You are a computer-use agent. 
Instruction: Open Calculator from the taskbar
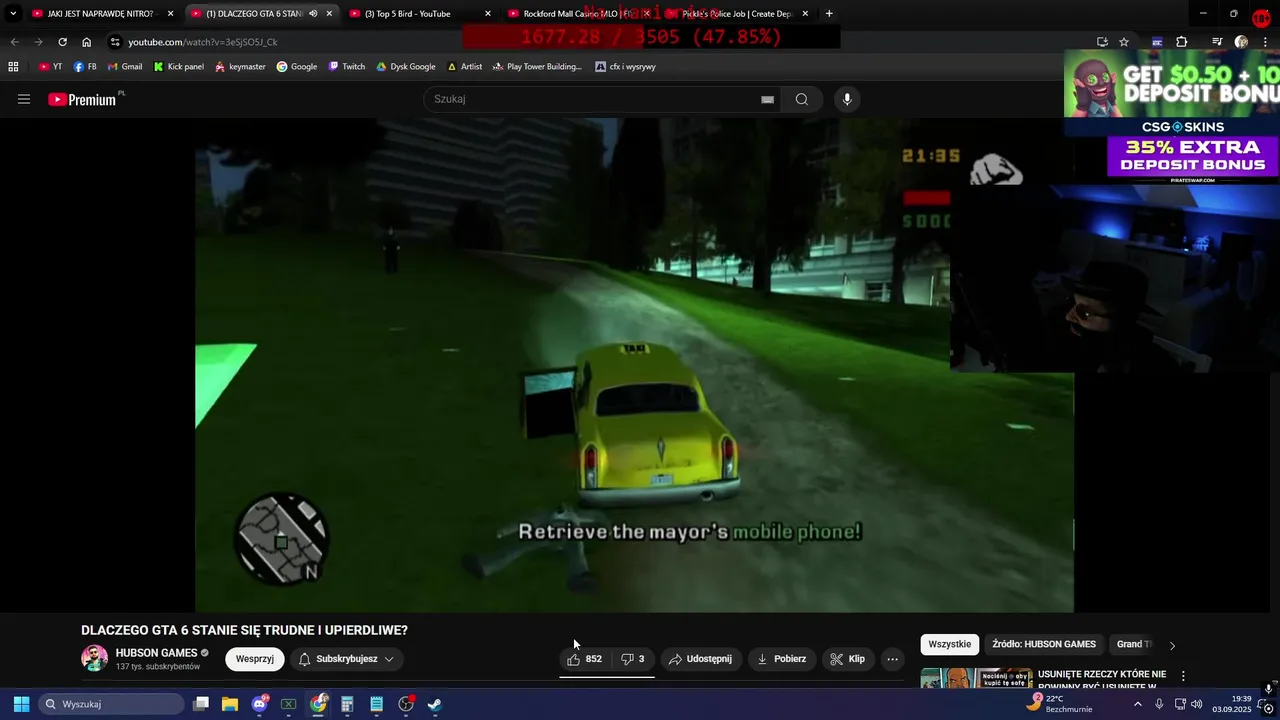pos(347,704)
